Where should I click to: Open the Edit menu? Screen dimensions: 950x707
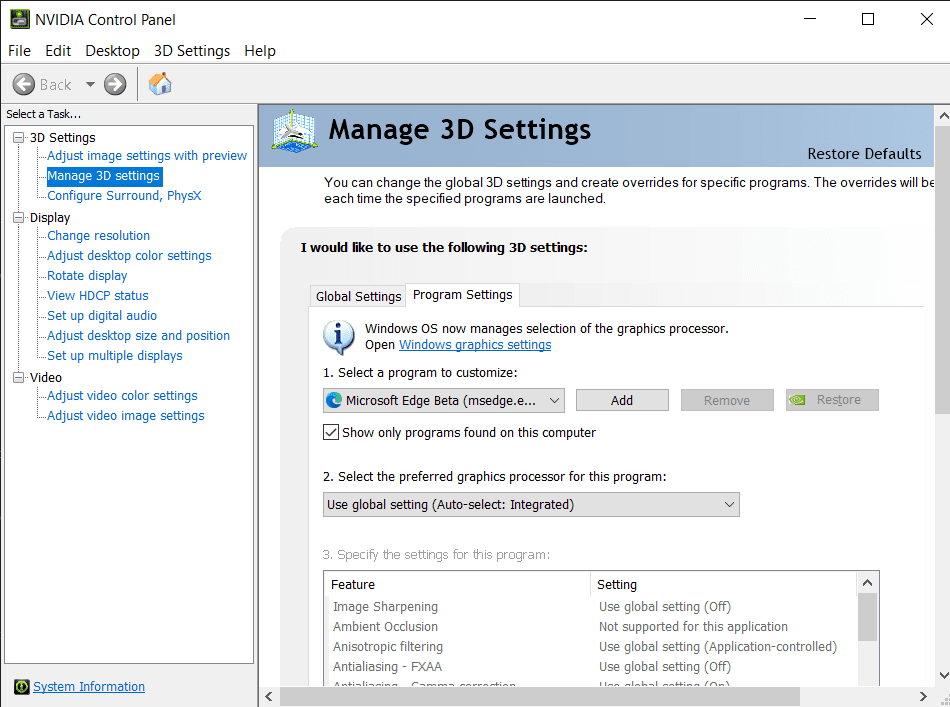click(58, 51)
